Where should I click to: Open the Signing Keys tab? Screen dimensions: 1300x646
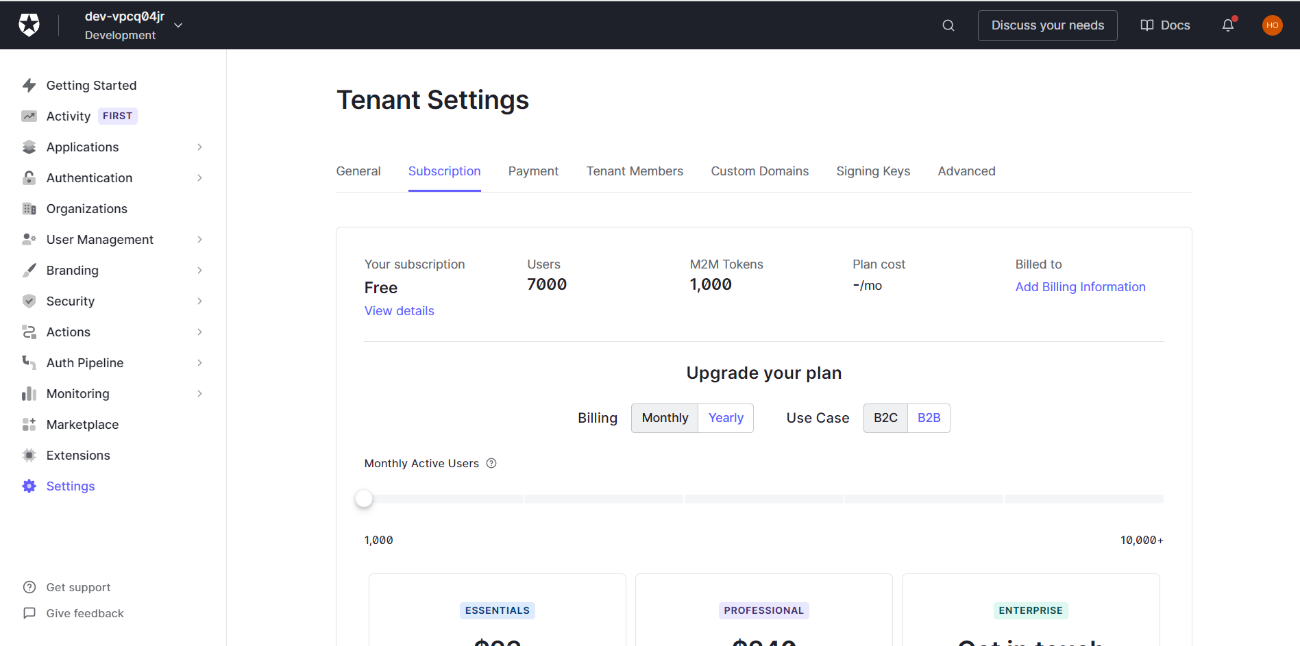[873, 171]
